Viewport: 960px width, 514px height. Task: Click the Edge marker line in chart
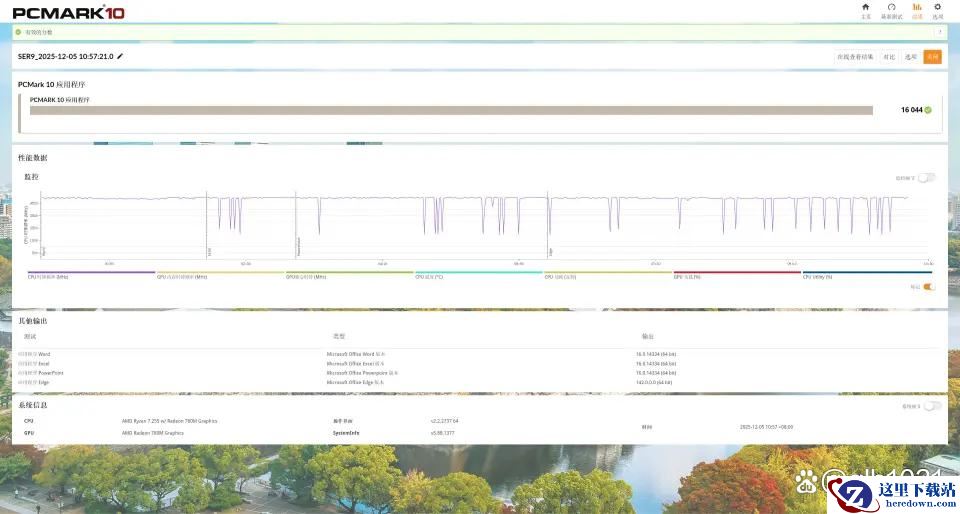point(547,225)
